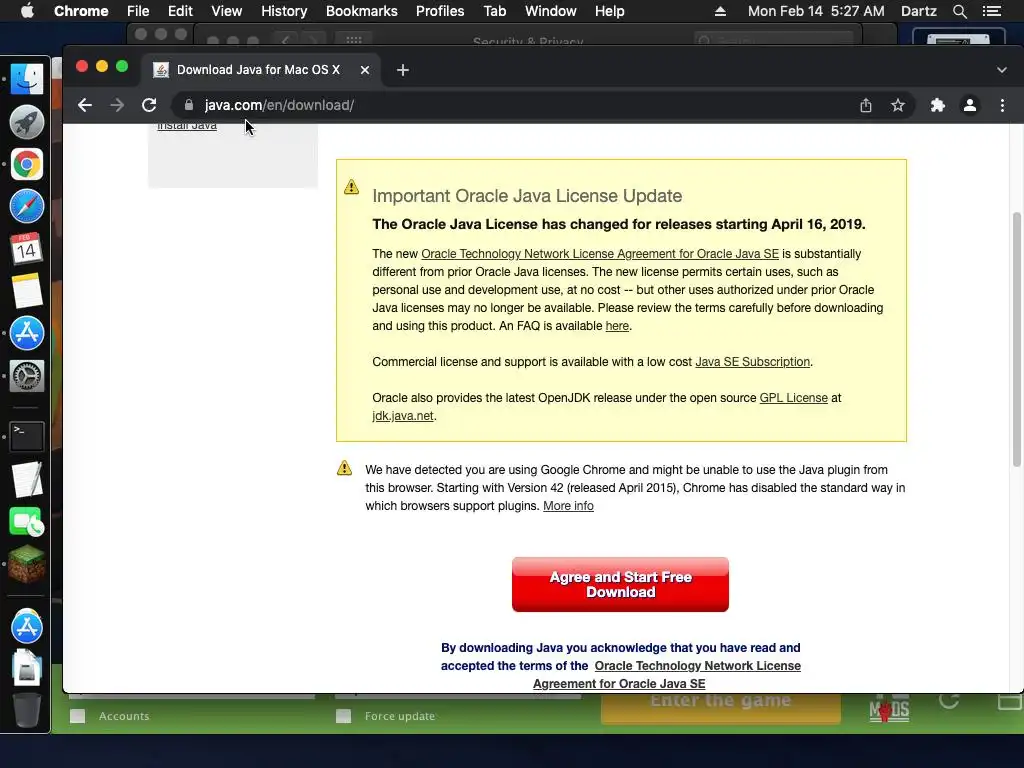Click the refresh icon in launcher

click(949, 701)
